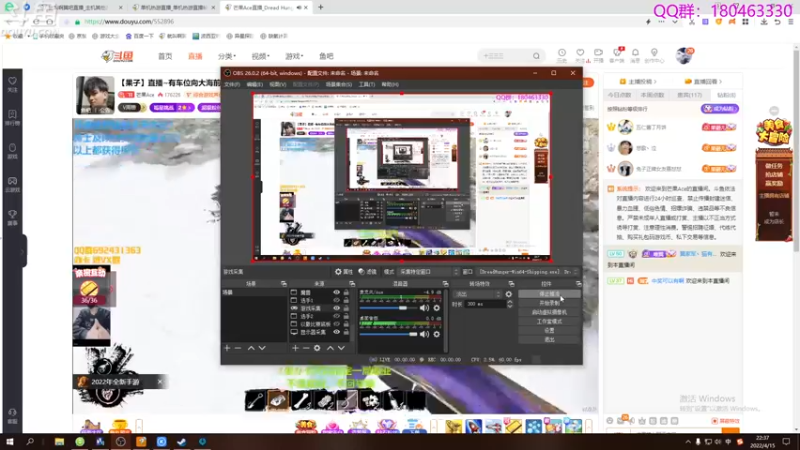Adjust transition duration stepper arrows

coord(509,304)
